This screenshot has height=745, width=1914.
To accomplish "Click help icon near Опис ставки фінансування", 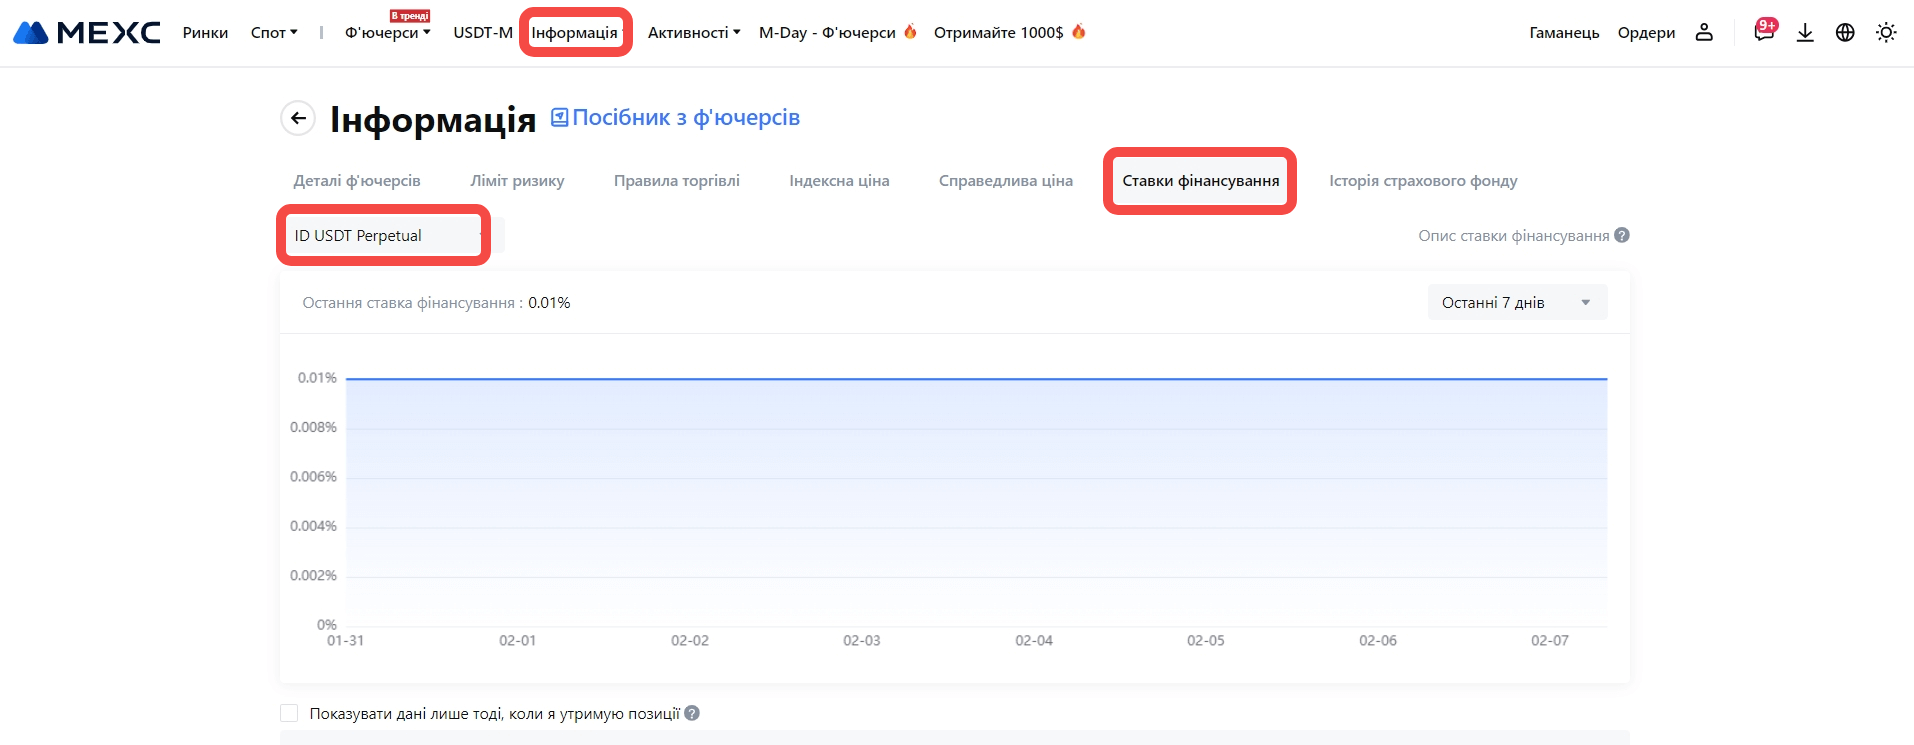I will pyautogui.click(x=1622, y=235).
